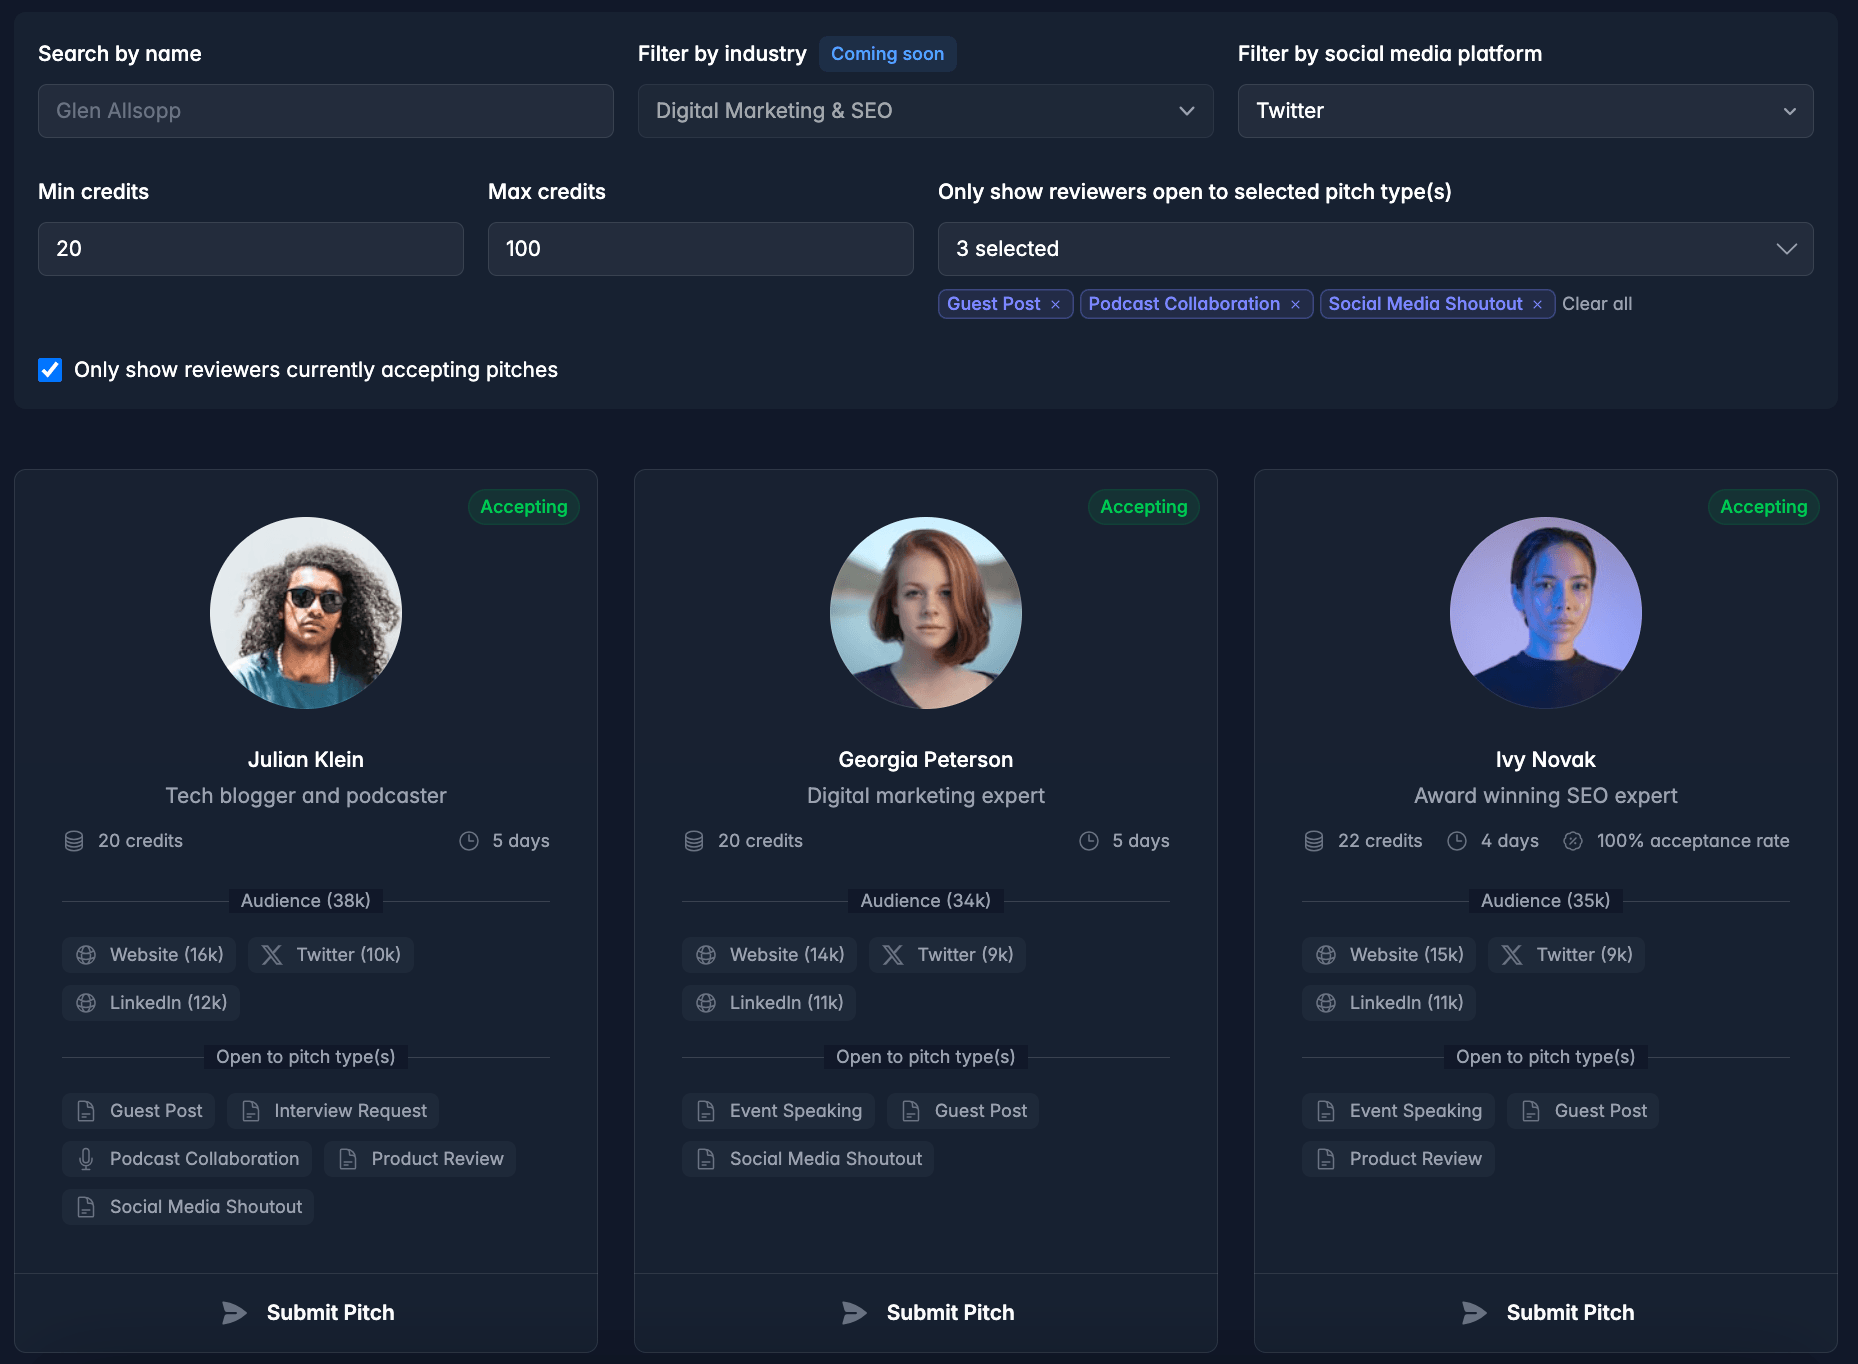
Task: Click the credits coin icon on Julian Klein's card
Action: click(74, 841)
